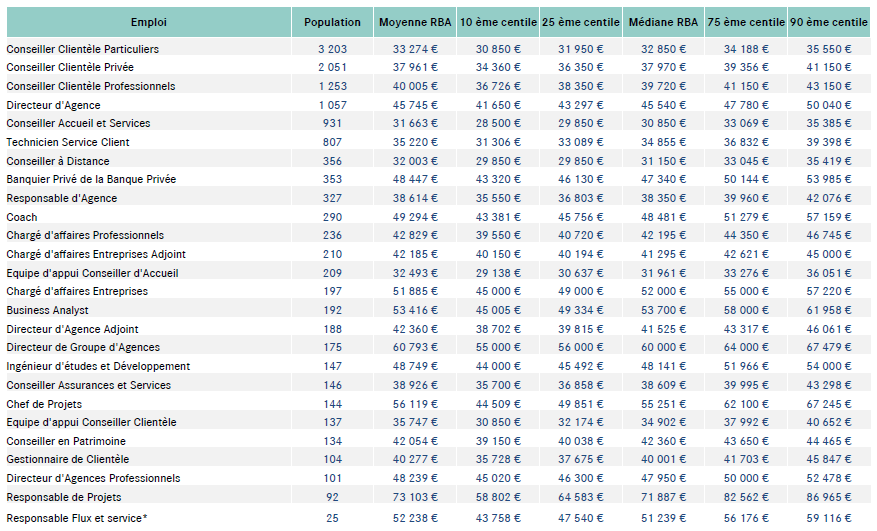
Task: Click the Médiane RBA column header
Action: pos(663,22)
